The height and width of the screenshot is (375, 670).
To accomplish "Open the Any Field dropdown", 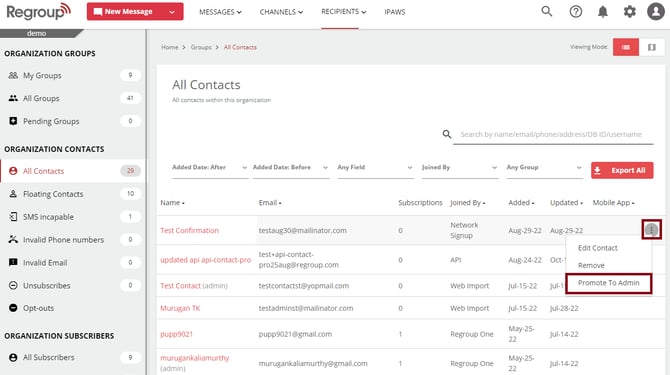I will (x=375, y=167).
